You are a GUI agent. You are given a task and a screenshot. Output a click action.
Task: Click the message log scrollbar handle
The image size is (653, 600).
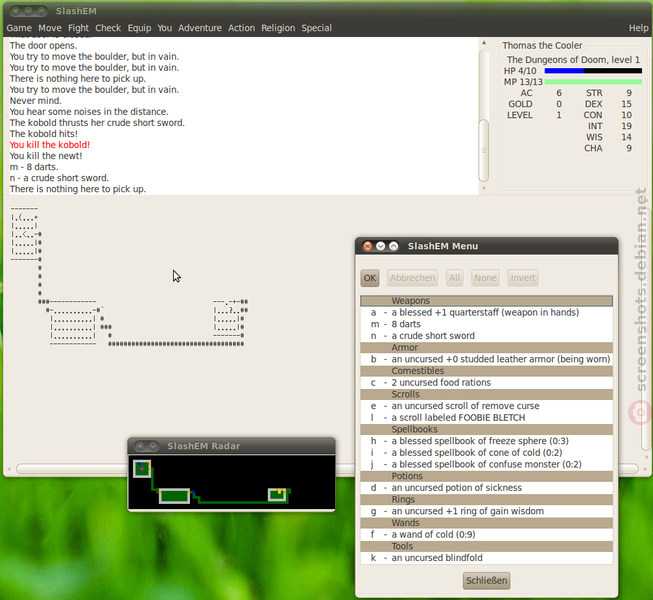click(484, 150)
